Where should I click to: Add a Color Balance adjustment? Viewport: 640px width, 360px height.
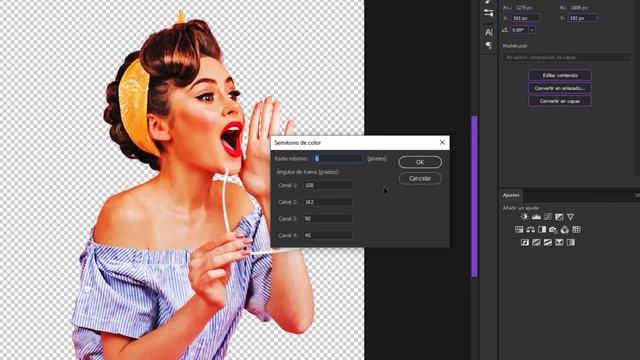(530, 230)
